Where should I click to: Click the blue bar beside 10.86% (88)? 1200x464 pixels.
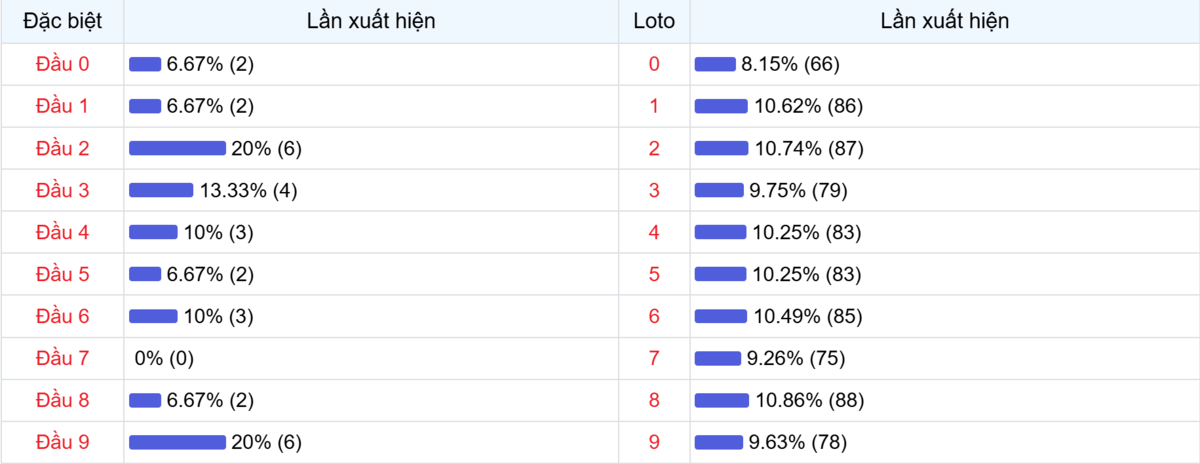click(721, 400)
